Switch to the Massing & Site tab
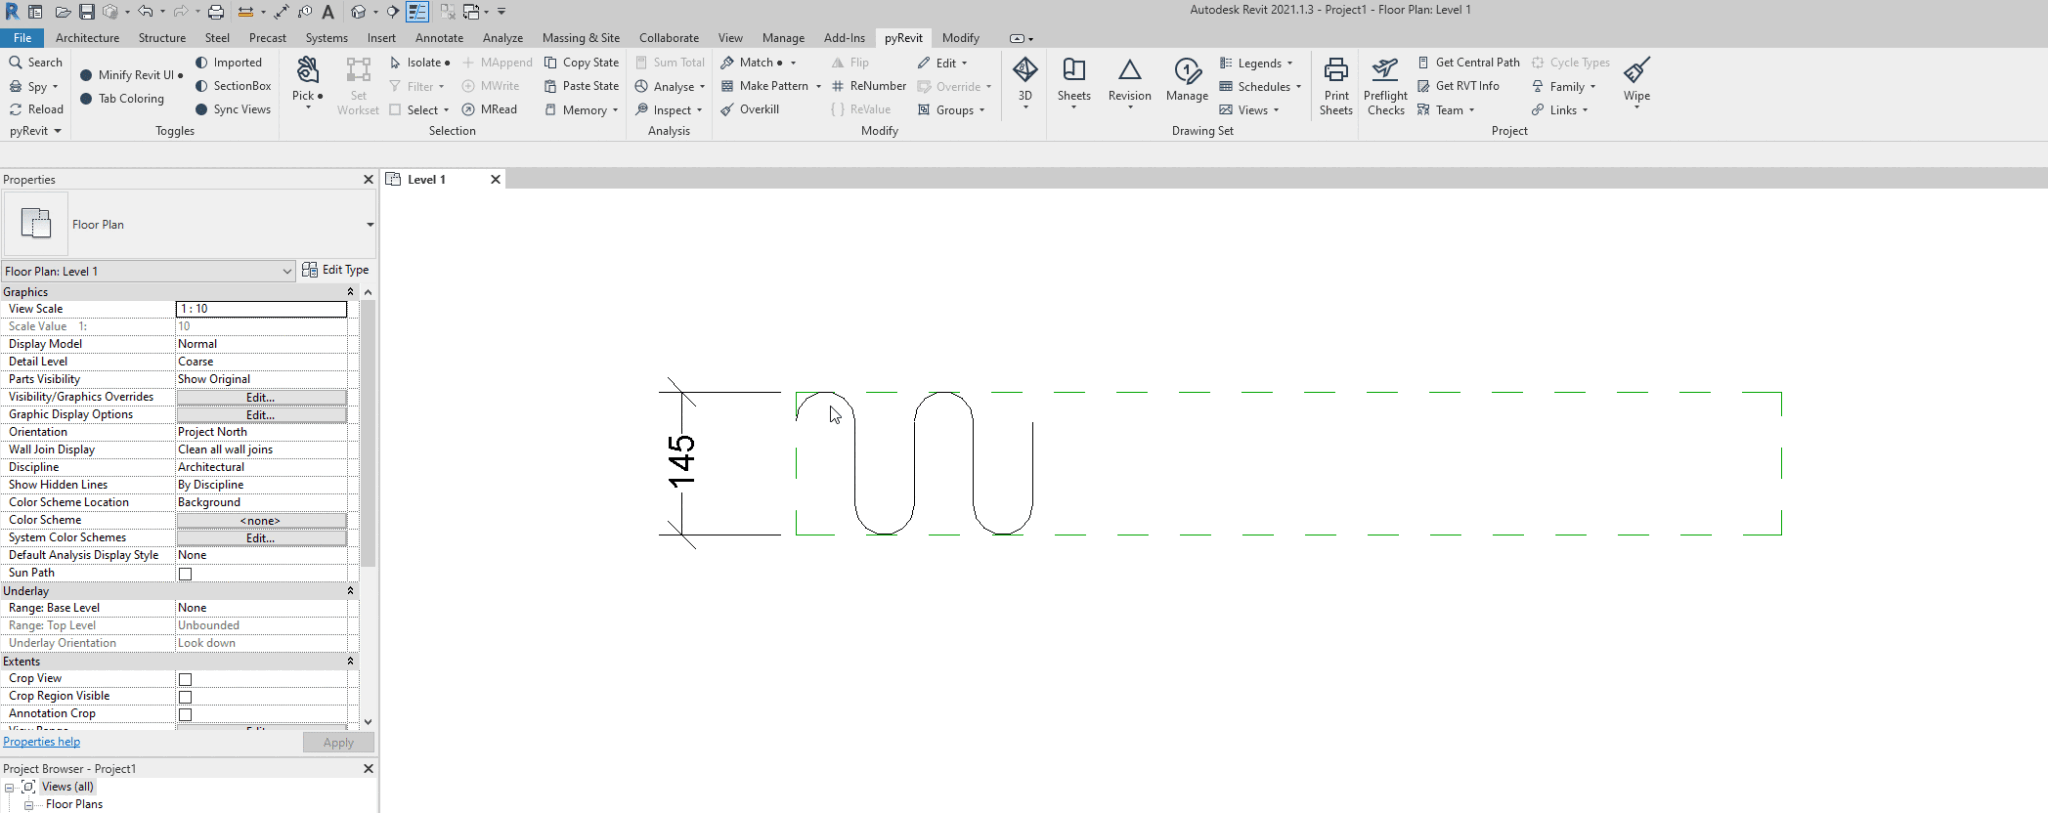The height and width of the screenshot is (813, 2048). coord(581,38)
